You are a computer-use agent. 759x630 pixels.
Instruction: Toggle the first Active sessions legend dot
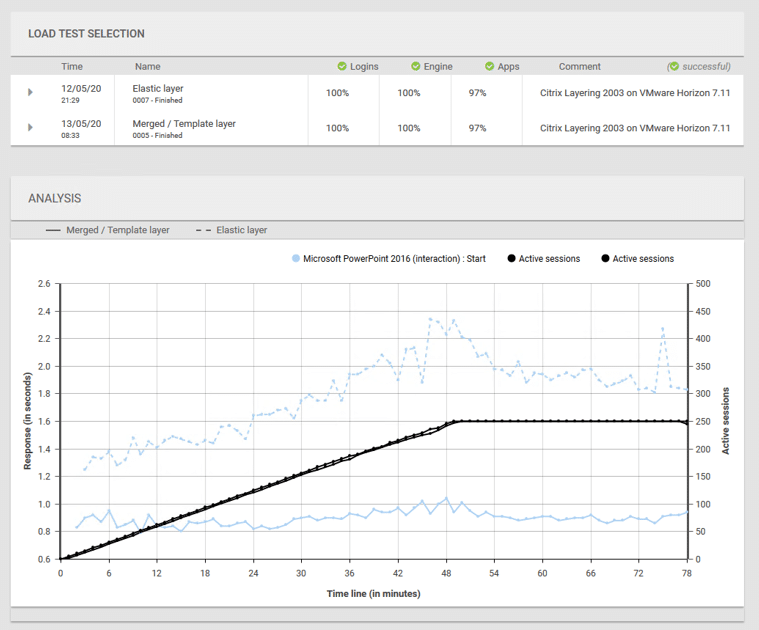(511, 258)
